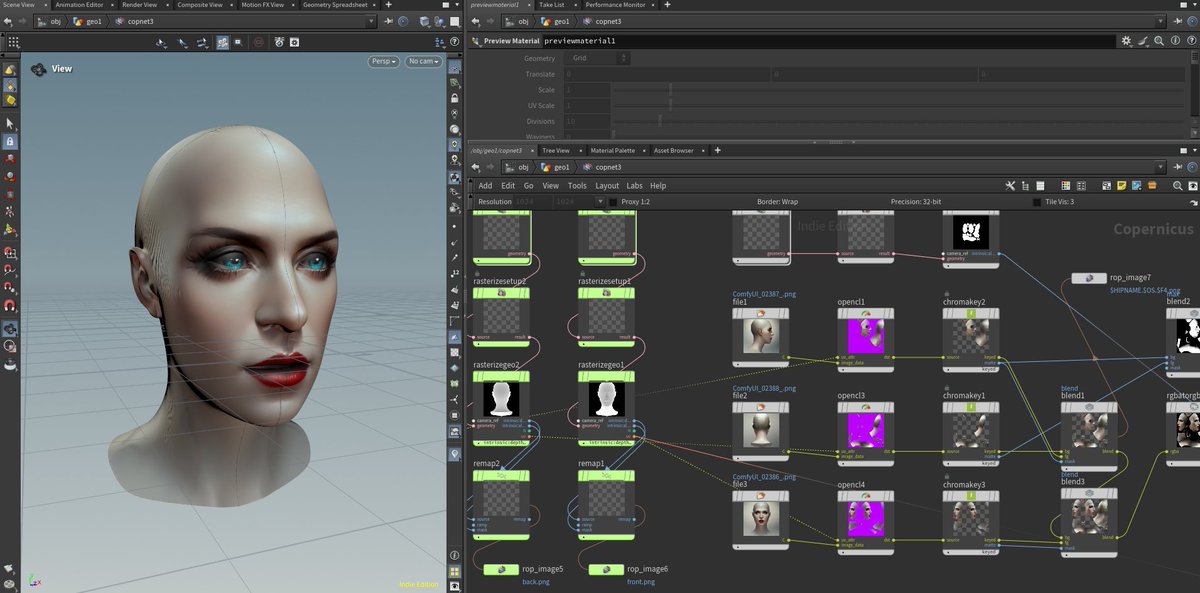Open the Labs menu
The image size is (1200, 593).
(634, 186)
